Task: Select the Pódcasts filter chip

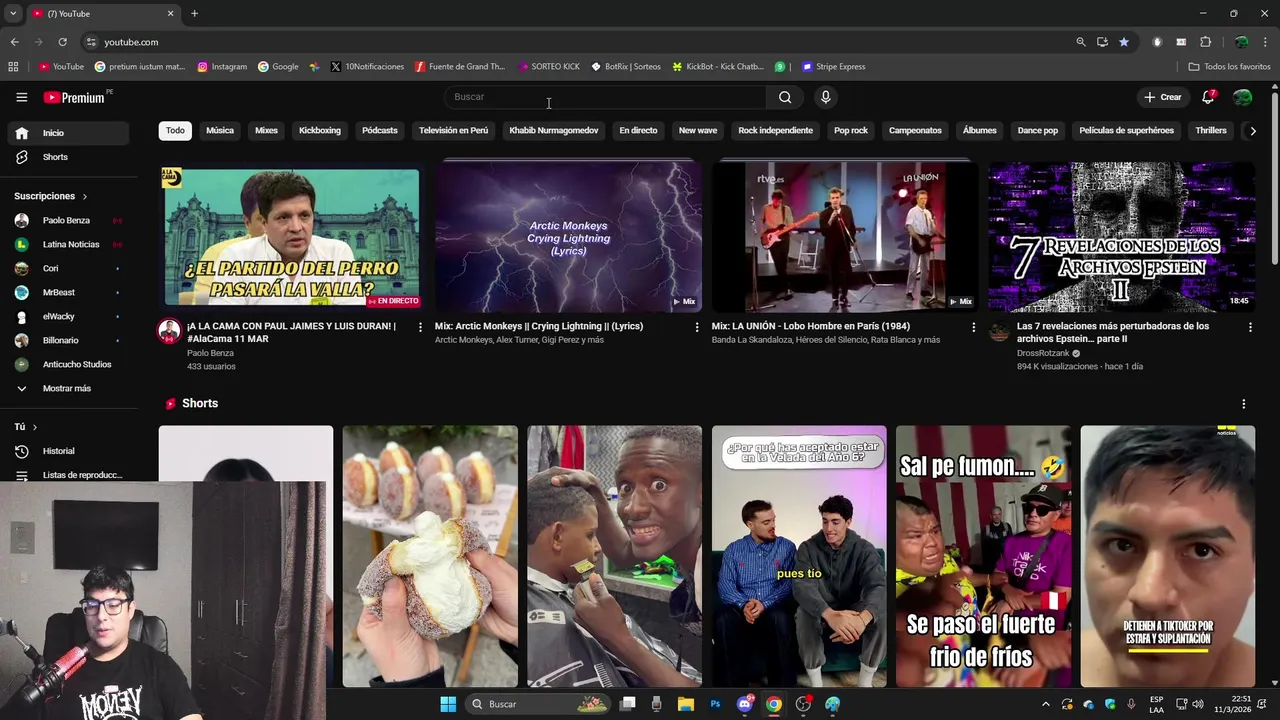Action: [x=380, y=130]
